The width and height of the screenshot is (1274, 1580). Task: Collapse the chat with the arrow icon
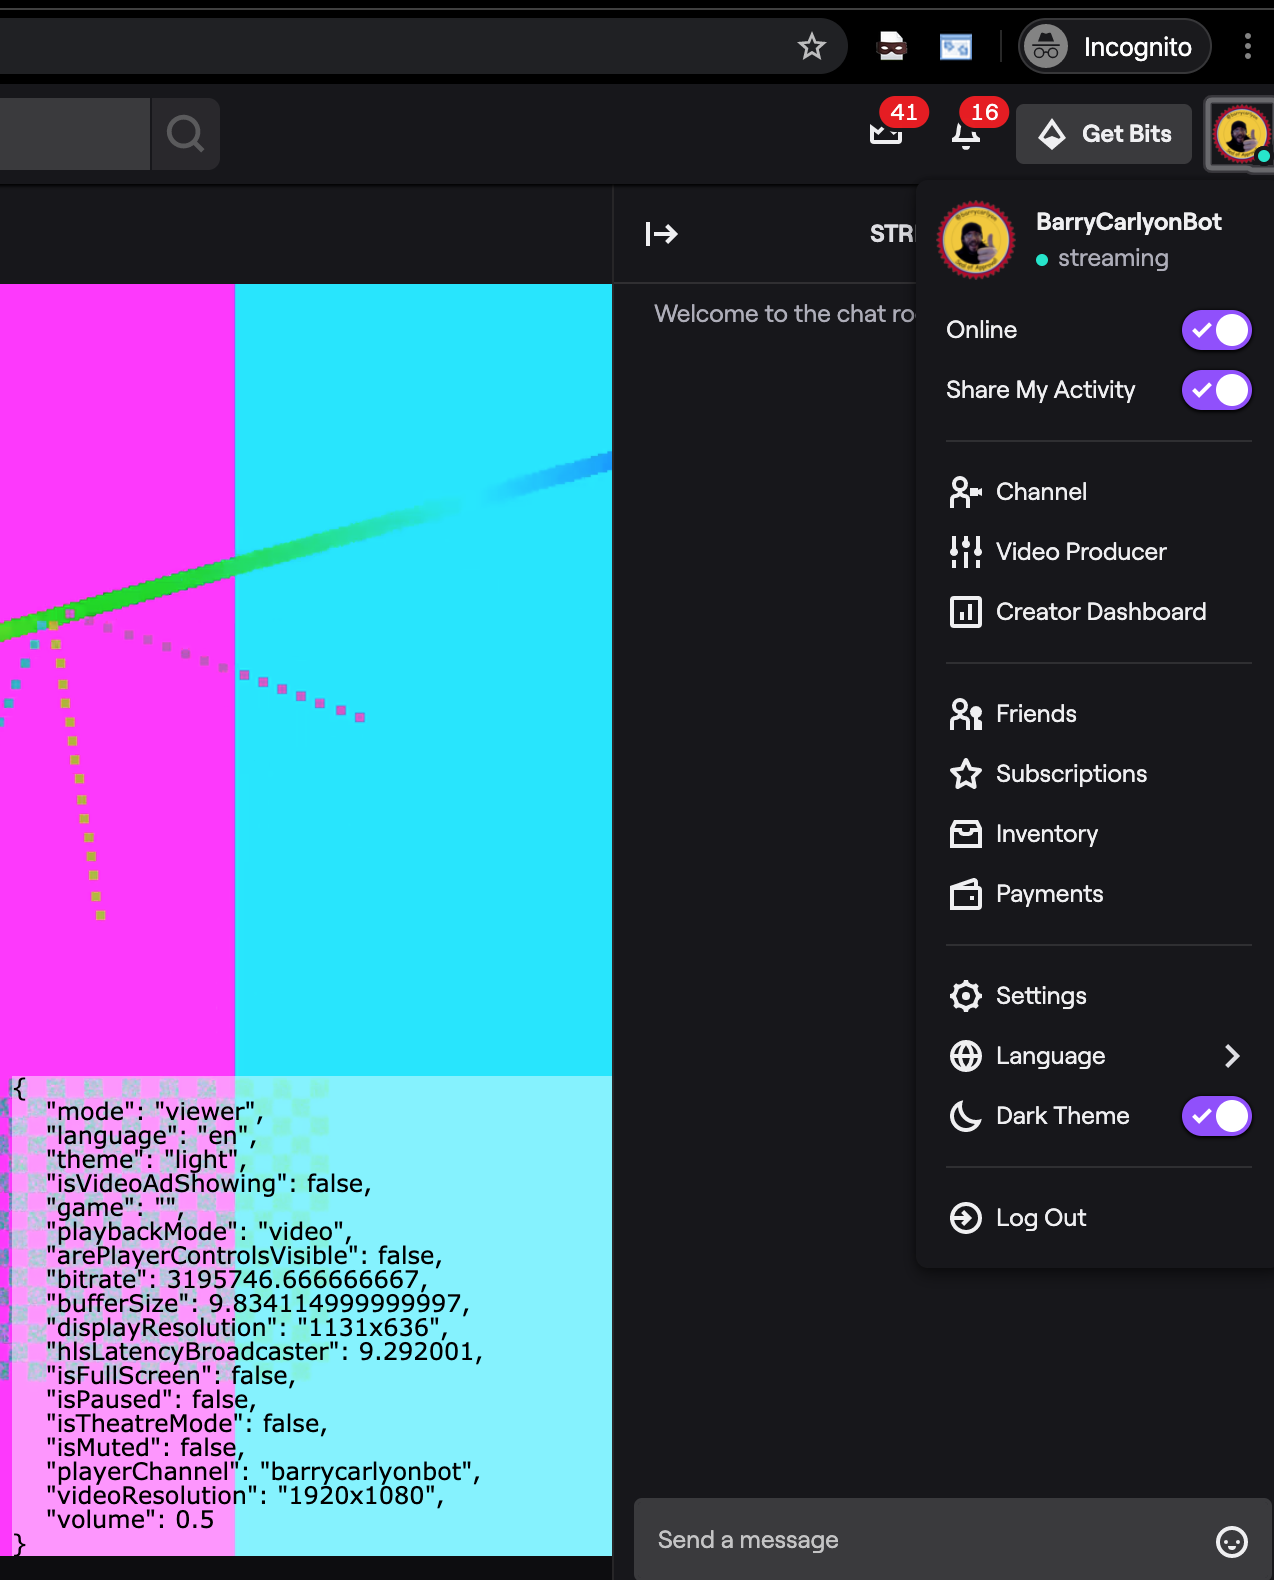(x=661, y=234)
